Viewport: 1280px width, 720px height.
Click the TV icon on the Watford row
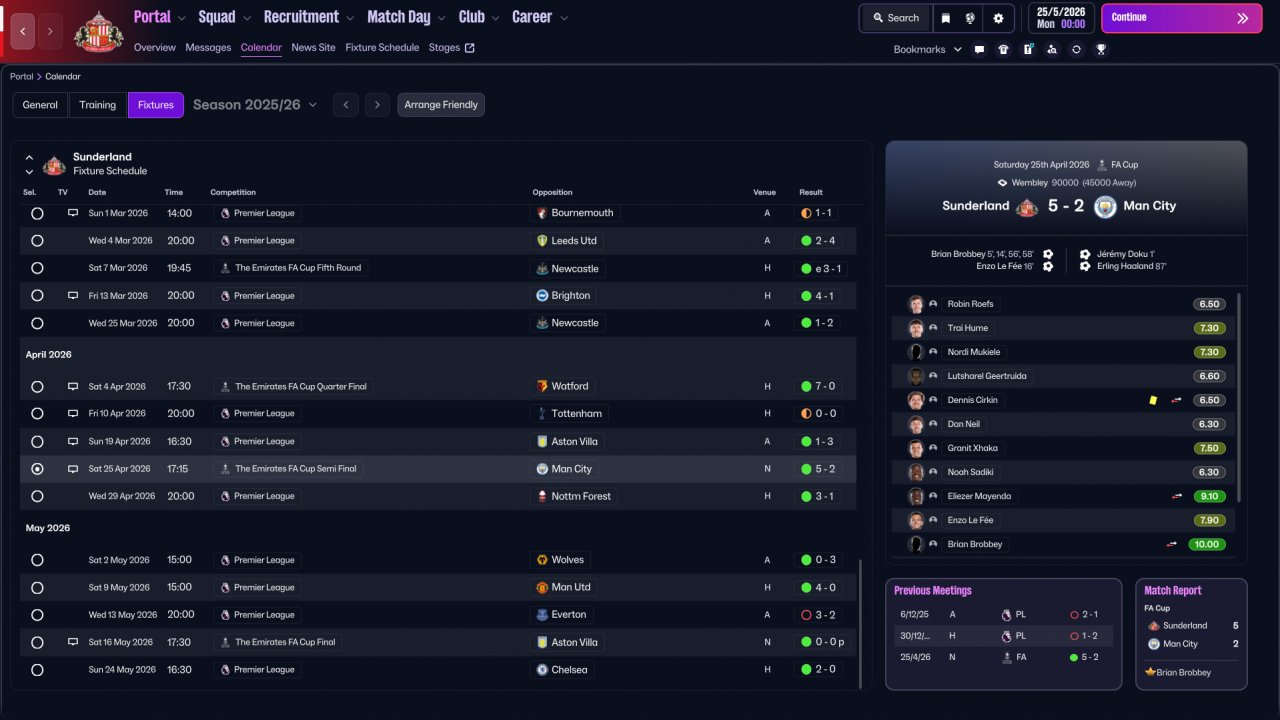tap(72, 386)
